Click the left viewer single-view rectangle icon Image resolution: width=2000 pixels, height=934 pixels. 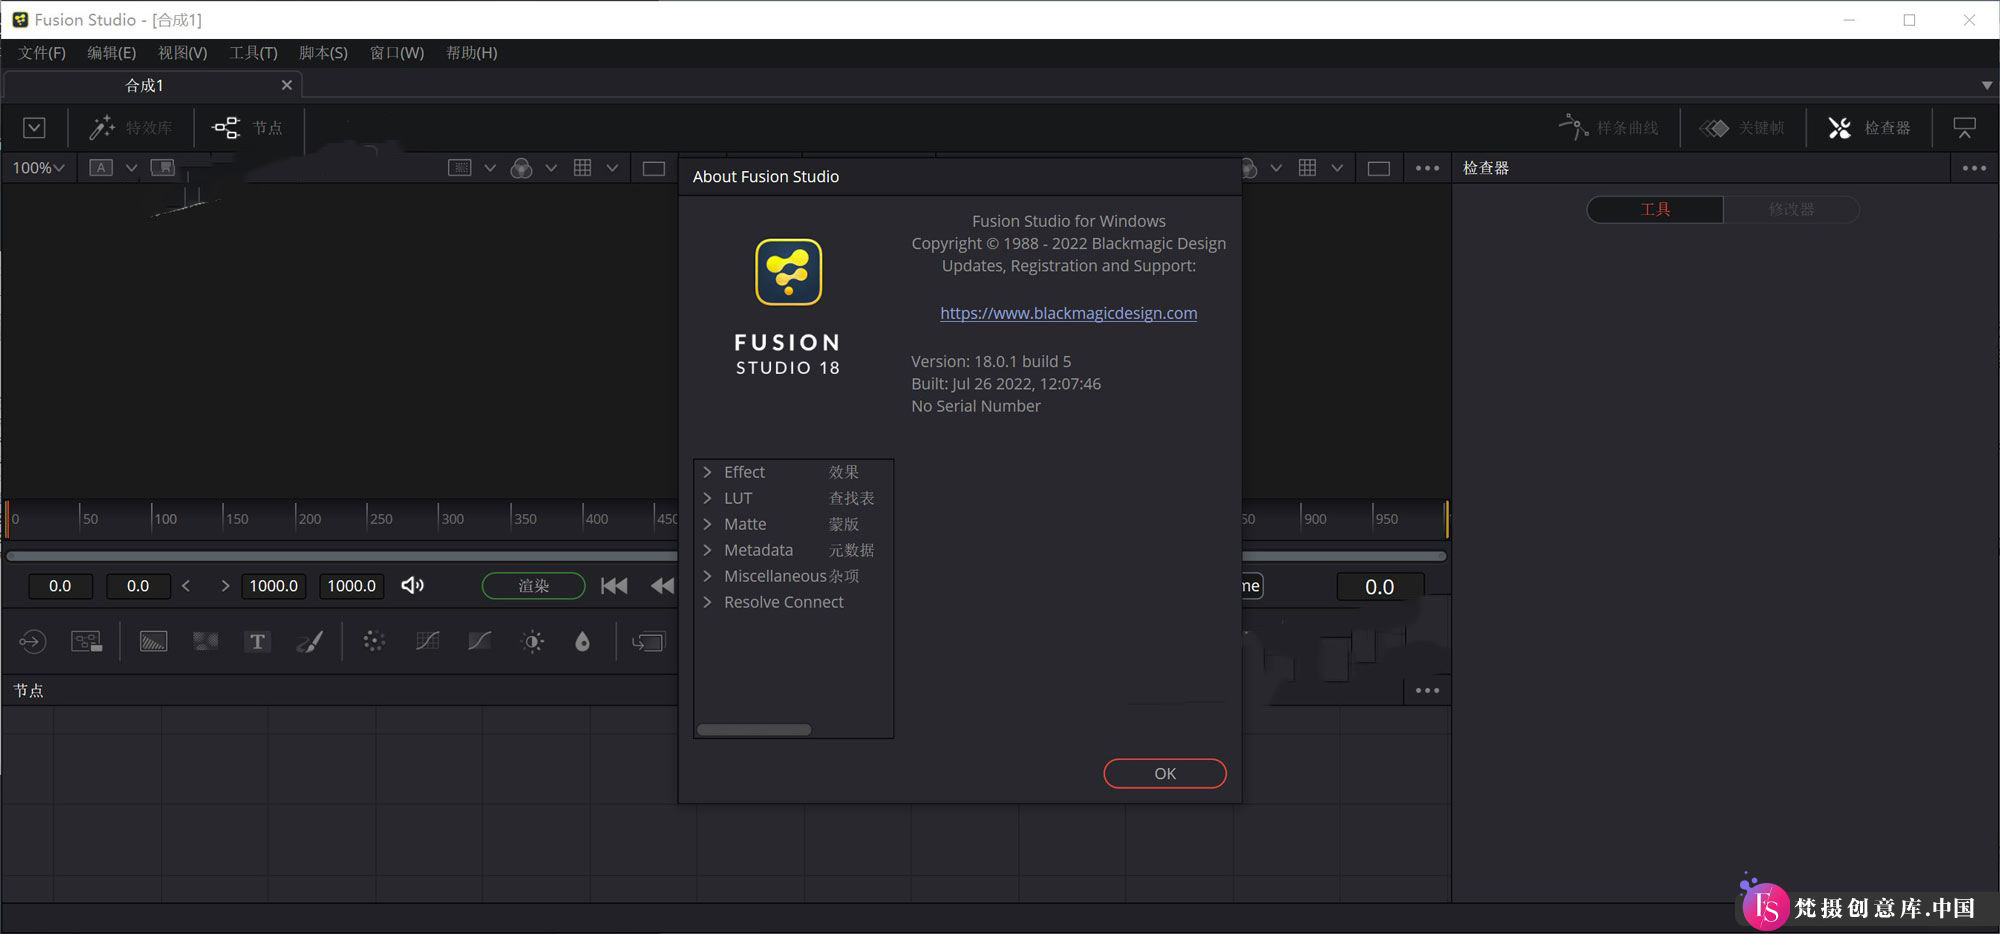(x=654, y=168)
